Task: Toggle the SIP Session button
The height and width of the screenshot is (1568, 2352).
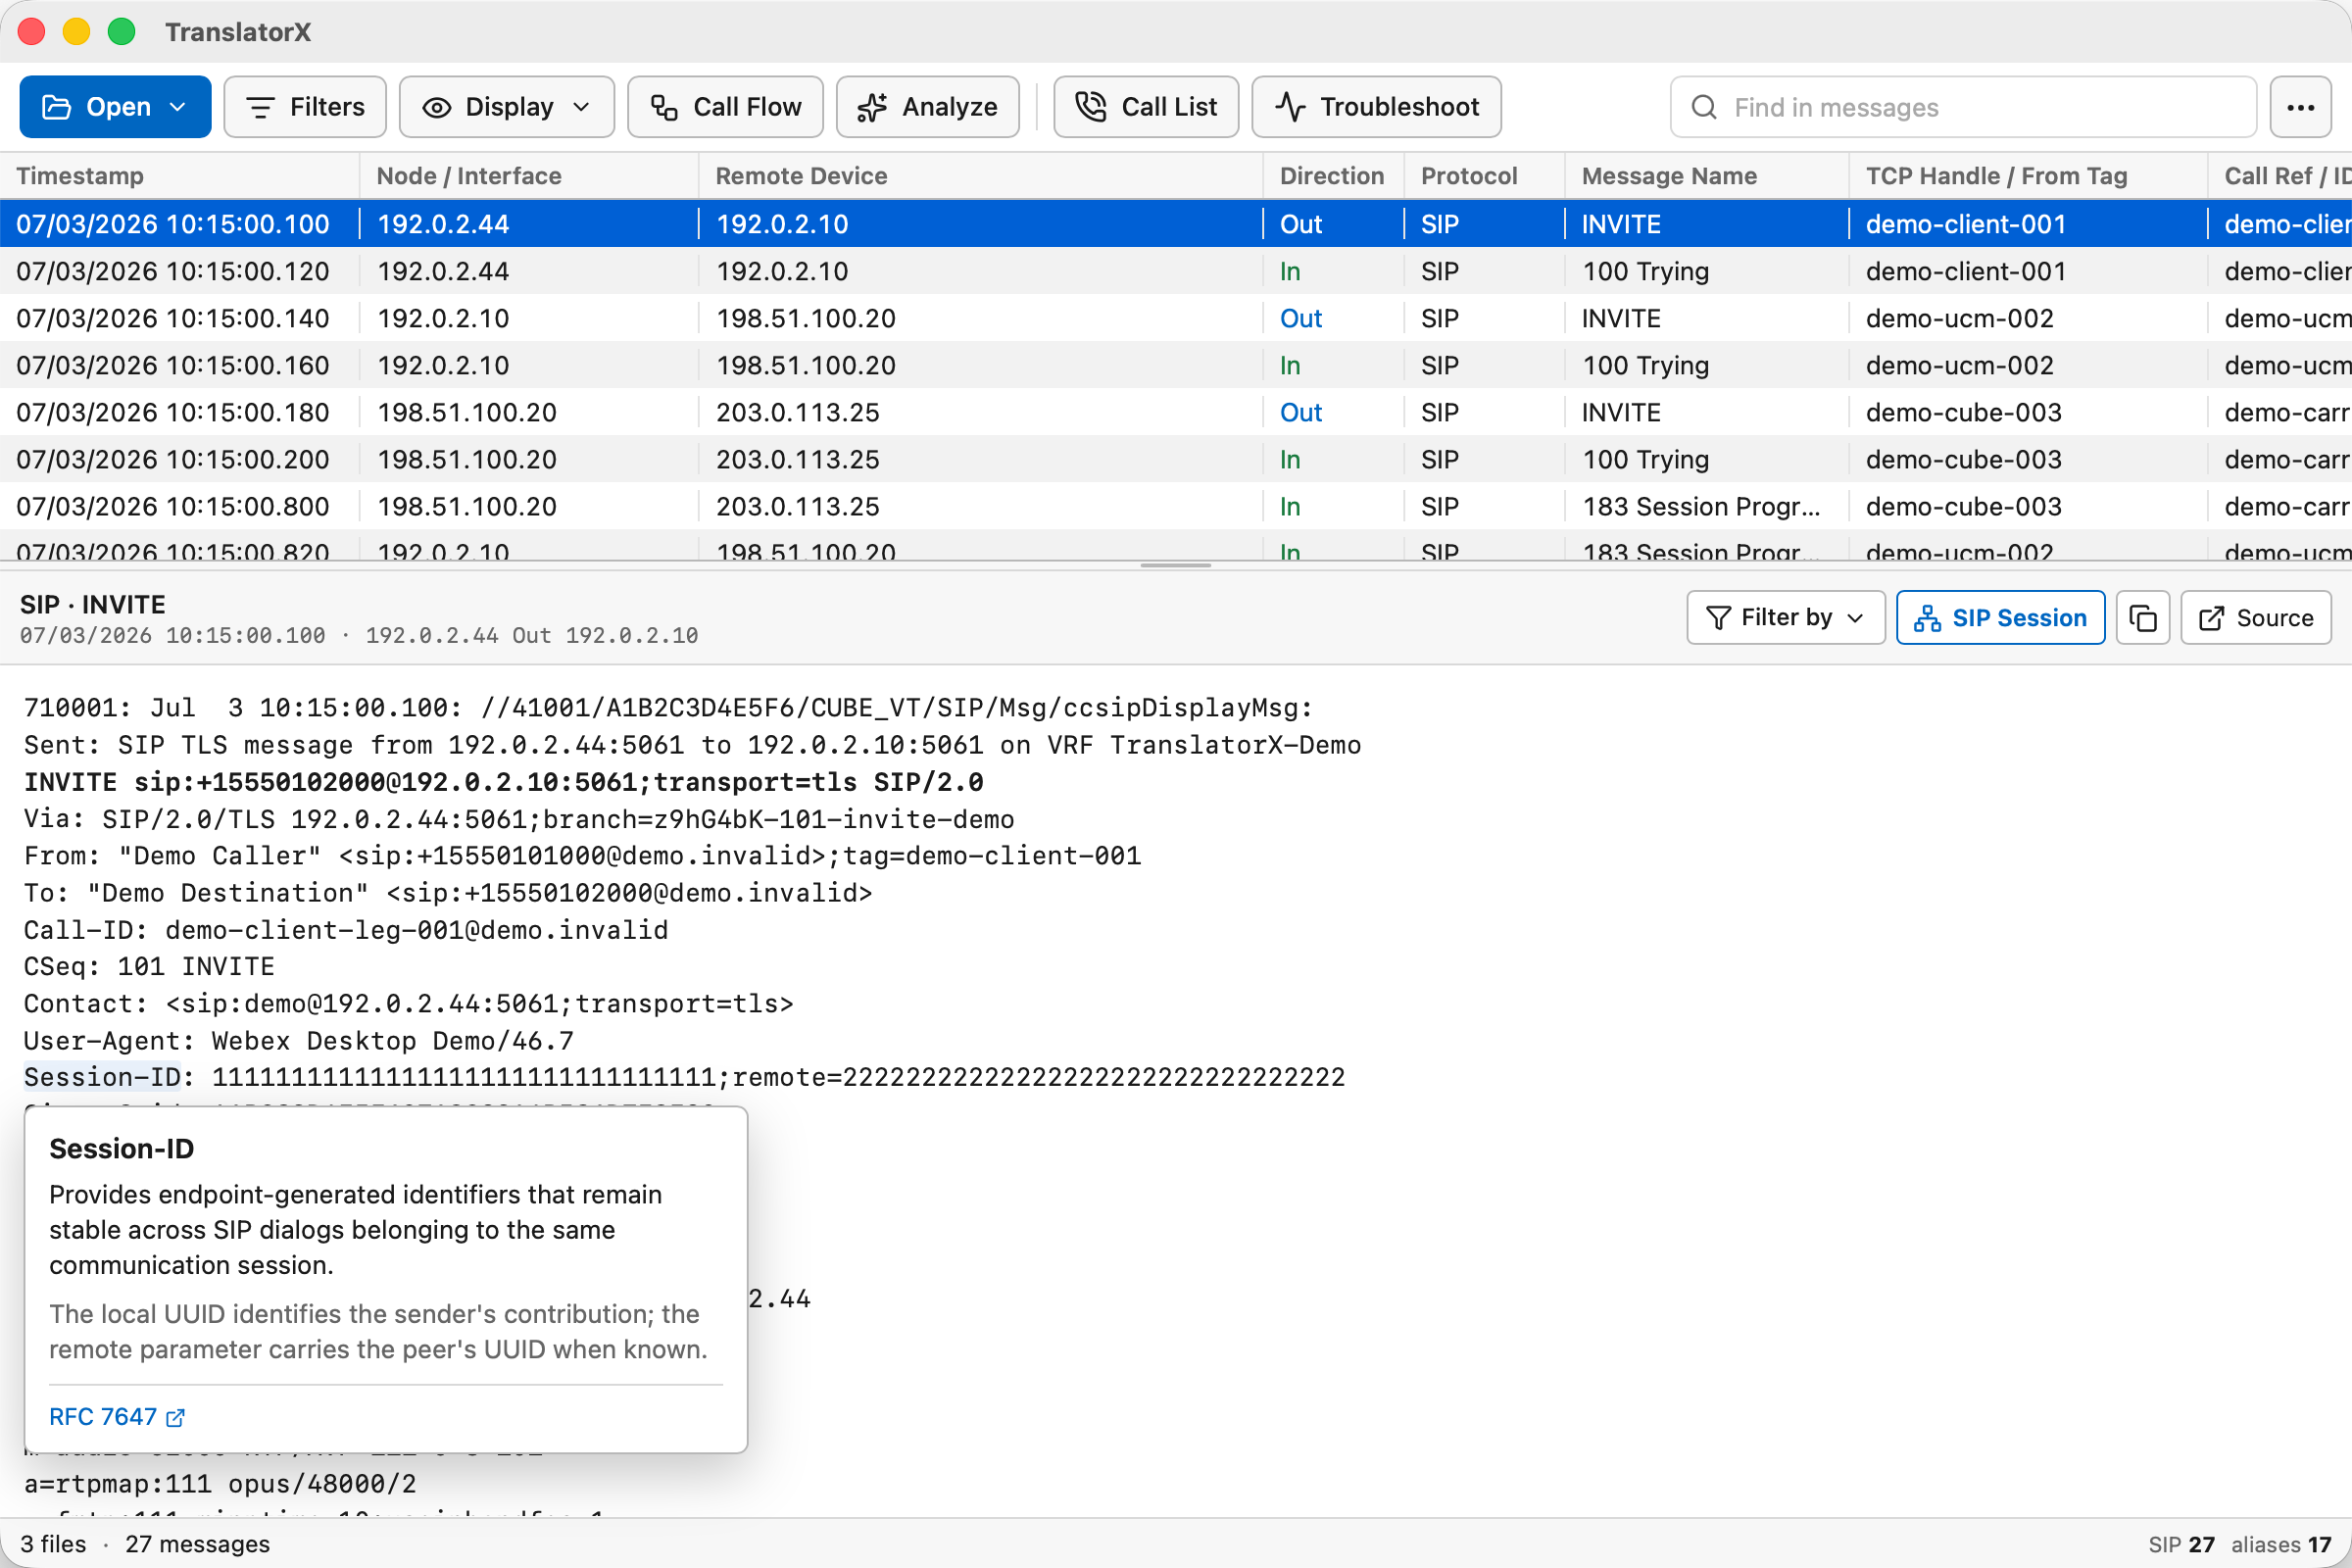Action: pos(2000,618)
